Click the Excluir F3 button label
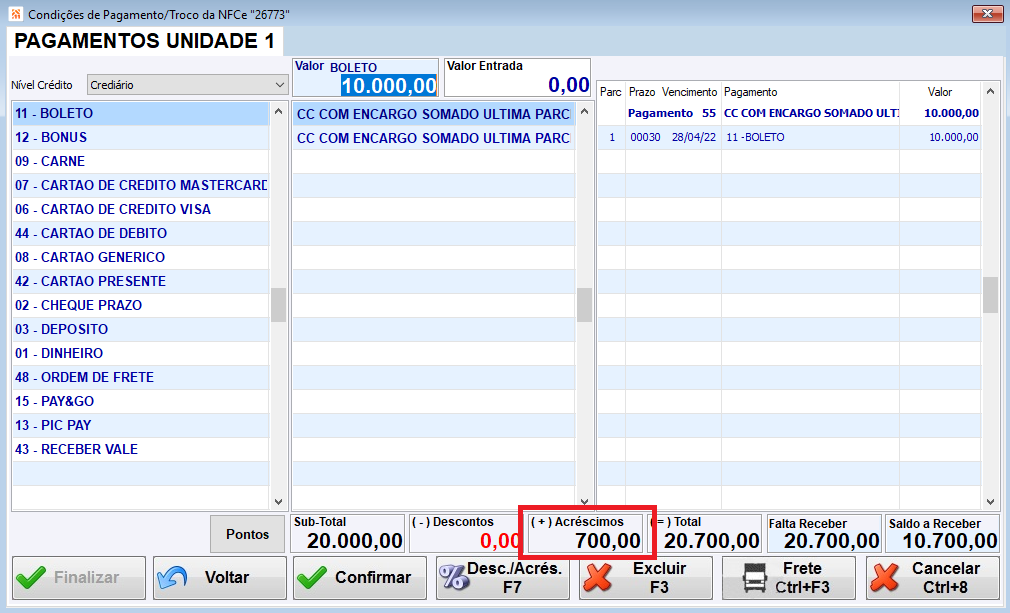This screenshot has width=1010, height=613. click(660, 578)
